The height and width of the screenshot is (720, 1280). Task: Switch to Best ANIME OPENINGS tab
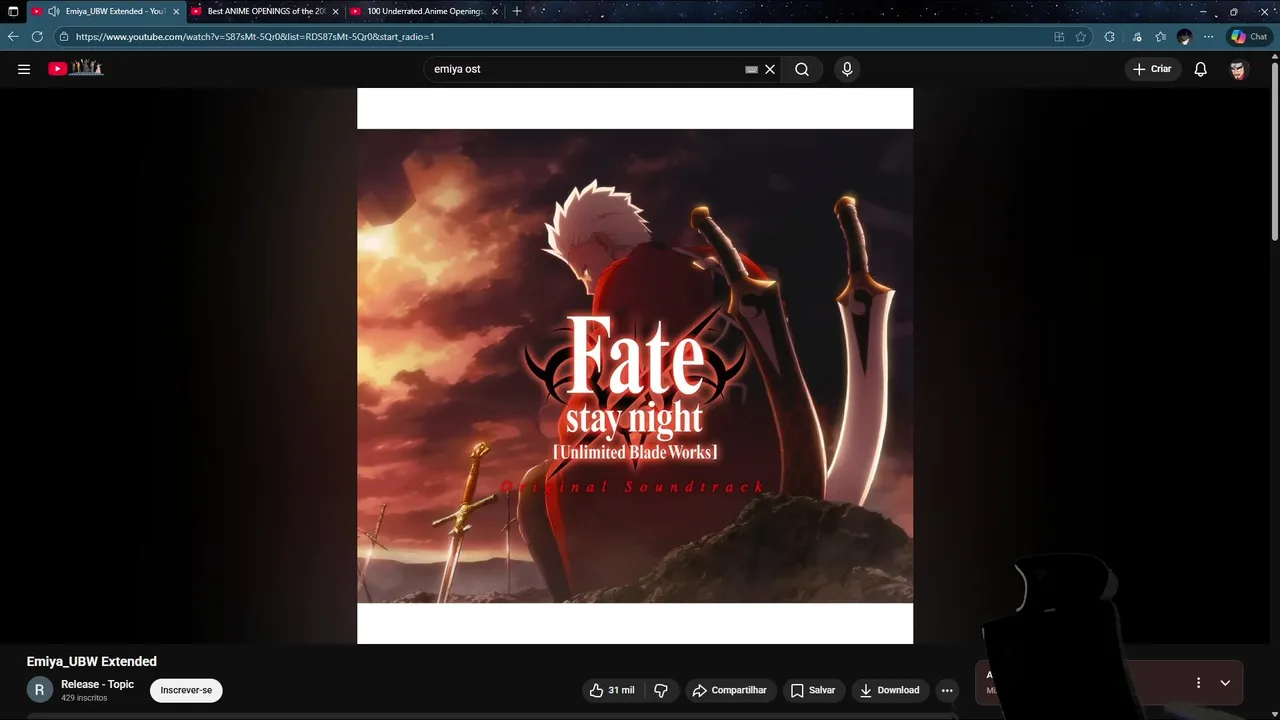pos(266,12)
